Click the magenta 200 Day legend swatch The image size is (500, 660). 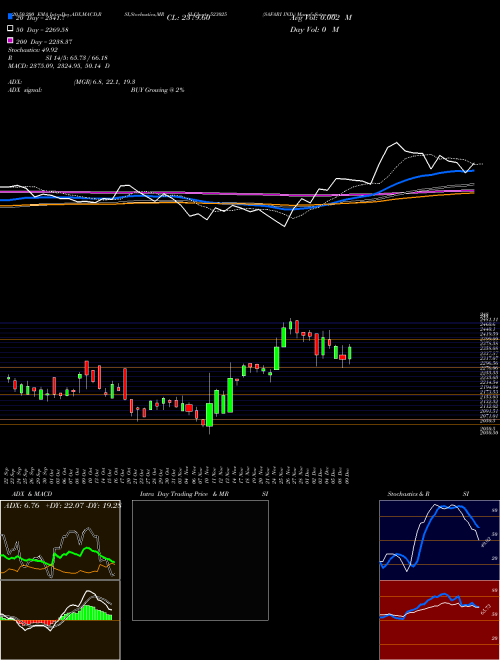tap(10, 41)
